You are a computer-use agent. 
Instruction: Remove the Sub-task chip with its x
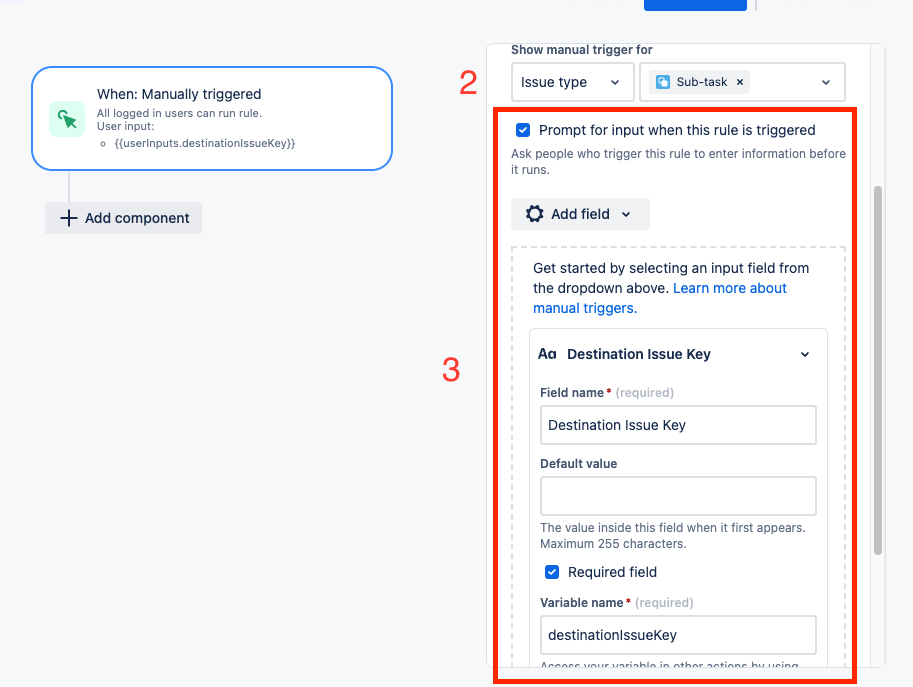click(x=739, y=82)
